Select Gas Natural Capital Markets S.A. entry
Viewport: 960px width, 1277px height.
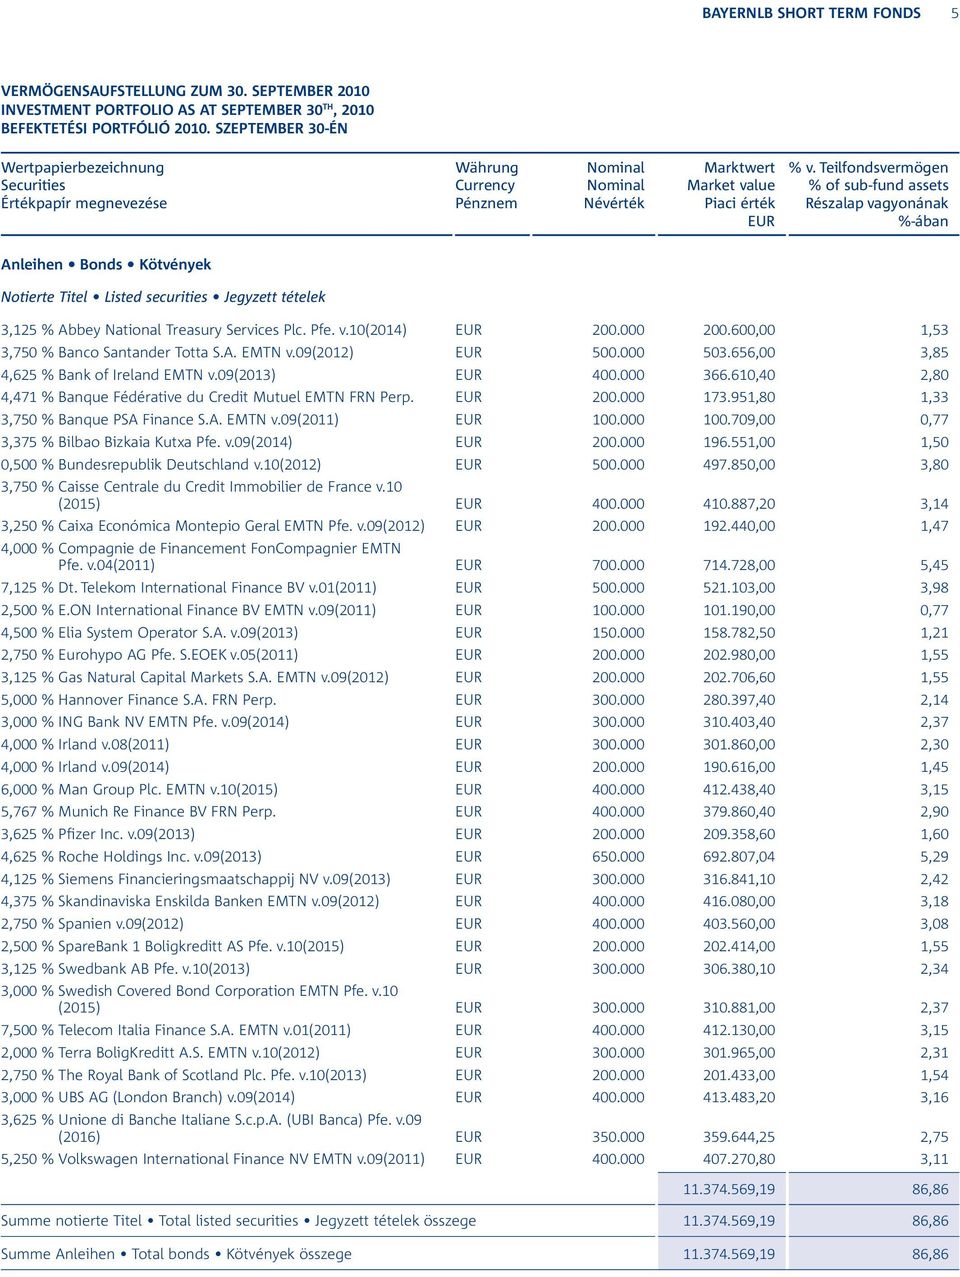click(195, 678)
